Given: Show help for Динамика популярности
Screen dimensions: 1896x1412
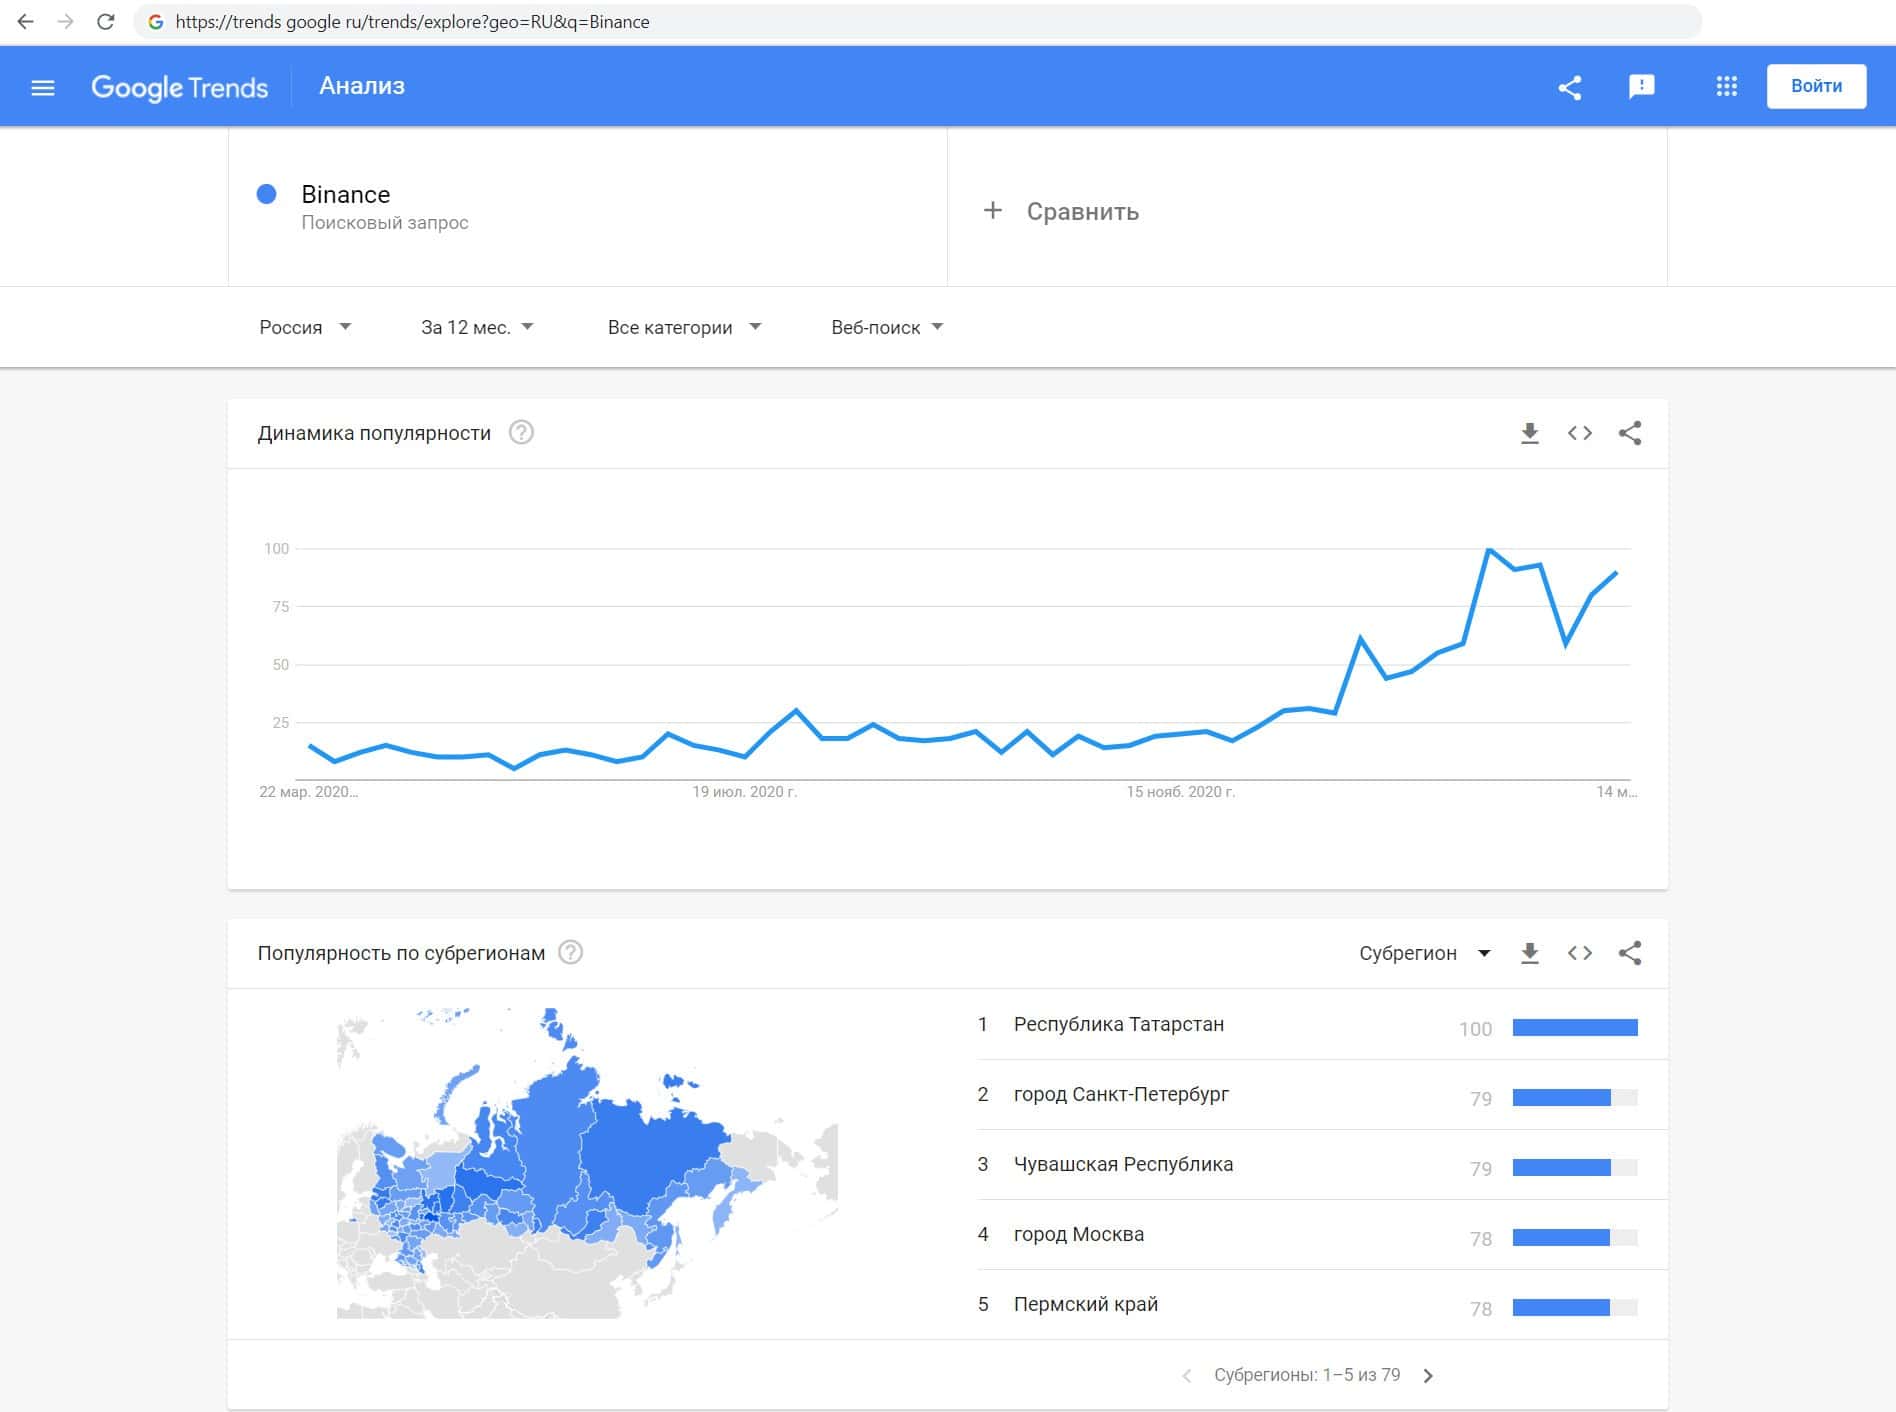Looking at the screenshot, I should pyautogui.click(x=521, y=433).
